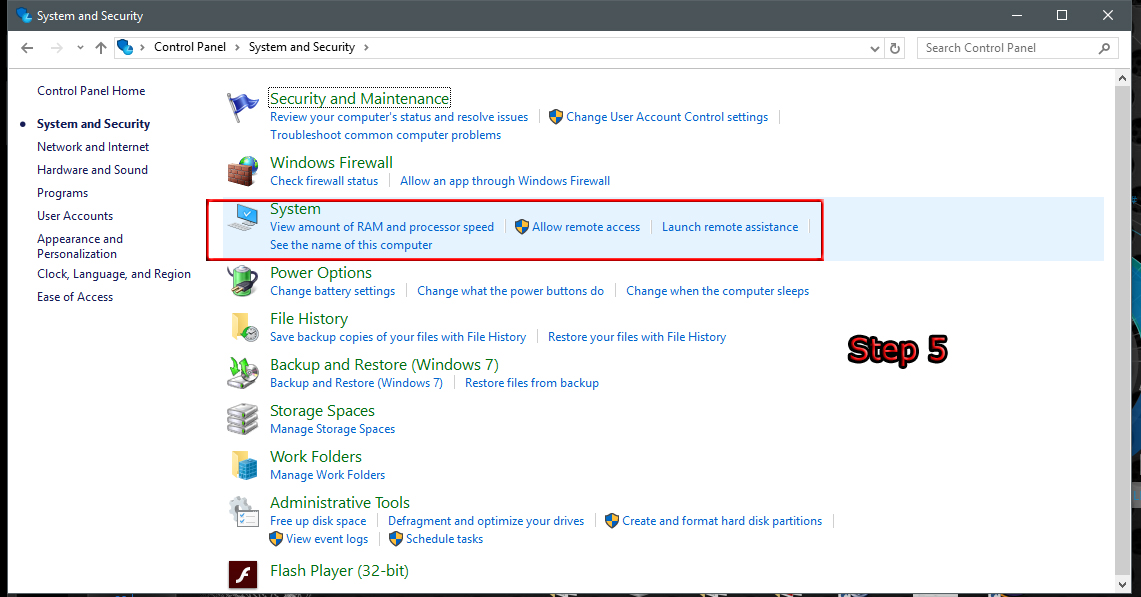
Task: Click the Storage Spaces drives icon
Action: 243,419
